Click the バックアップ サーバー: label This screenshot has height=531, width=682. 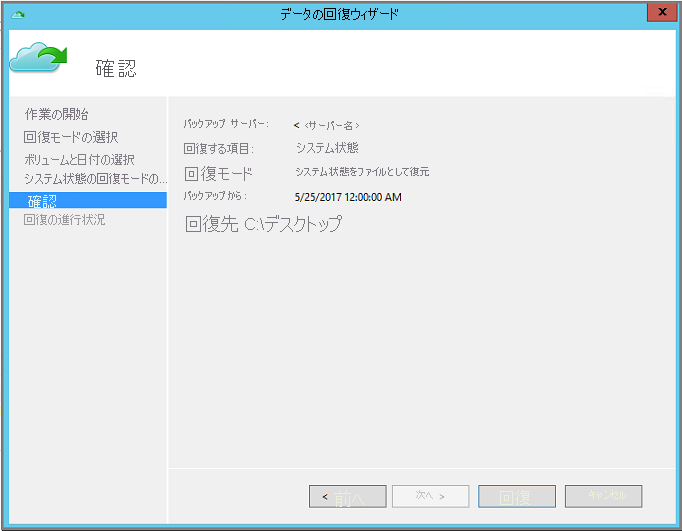pos(226,124)
